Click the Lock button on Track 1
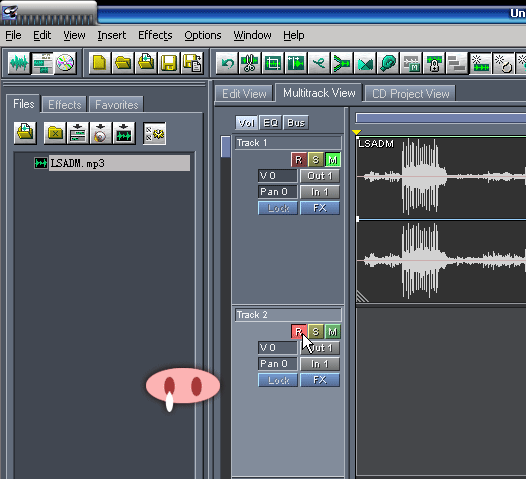526x479 pixels. (x=278, y=208)
